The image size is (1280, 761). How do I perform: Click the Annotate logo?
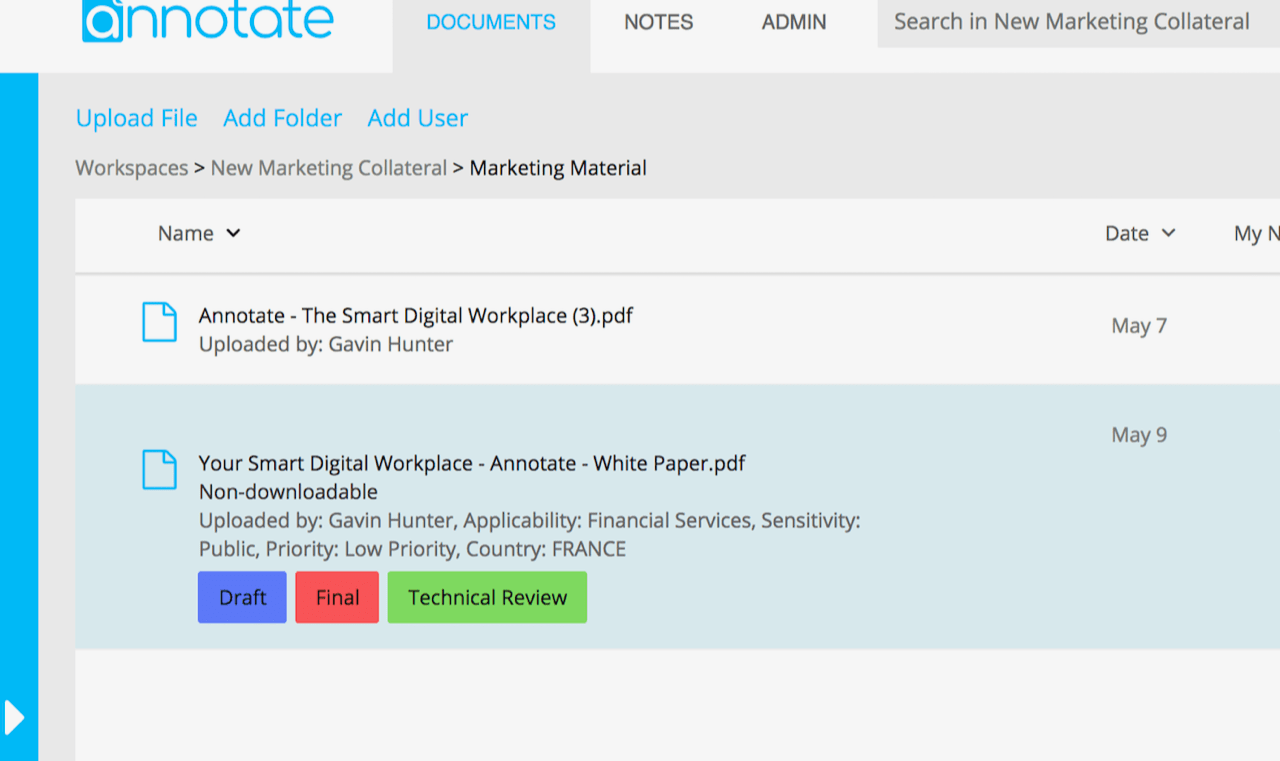[x=208, y=22]
